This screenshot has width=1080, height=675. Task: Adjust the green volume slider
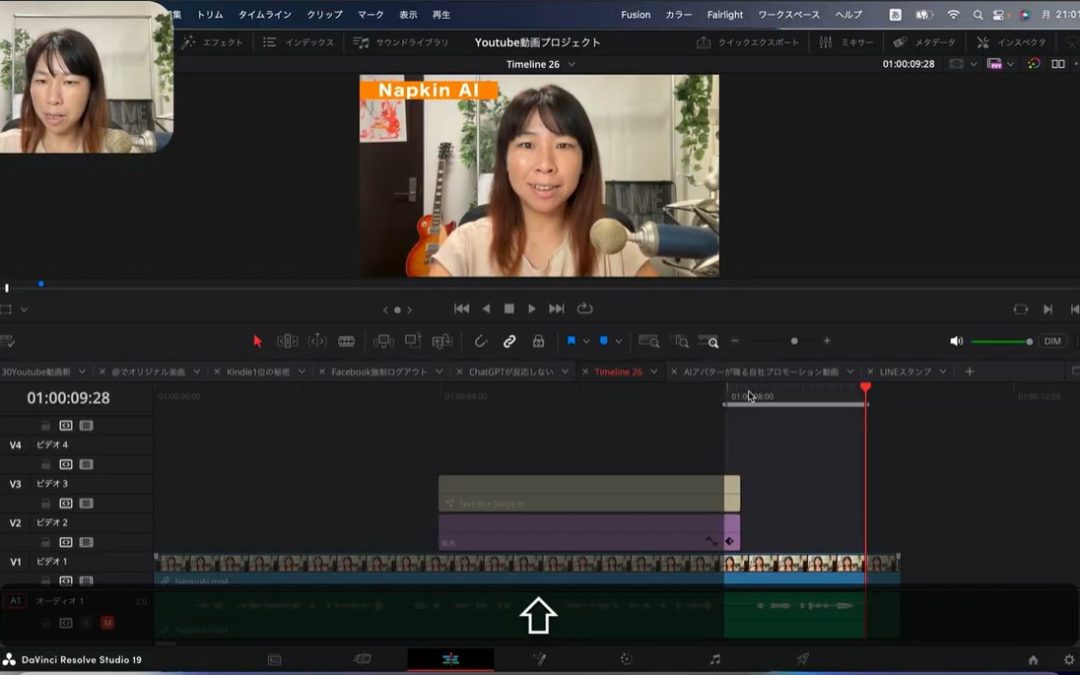click(x=1000, y=341)
